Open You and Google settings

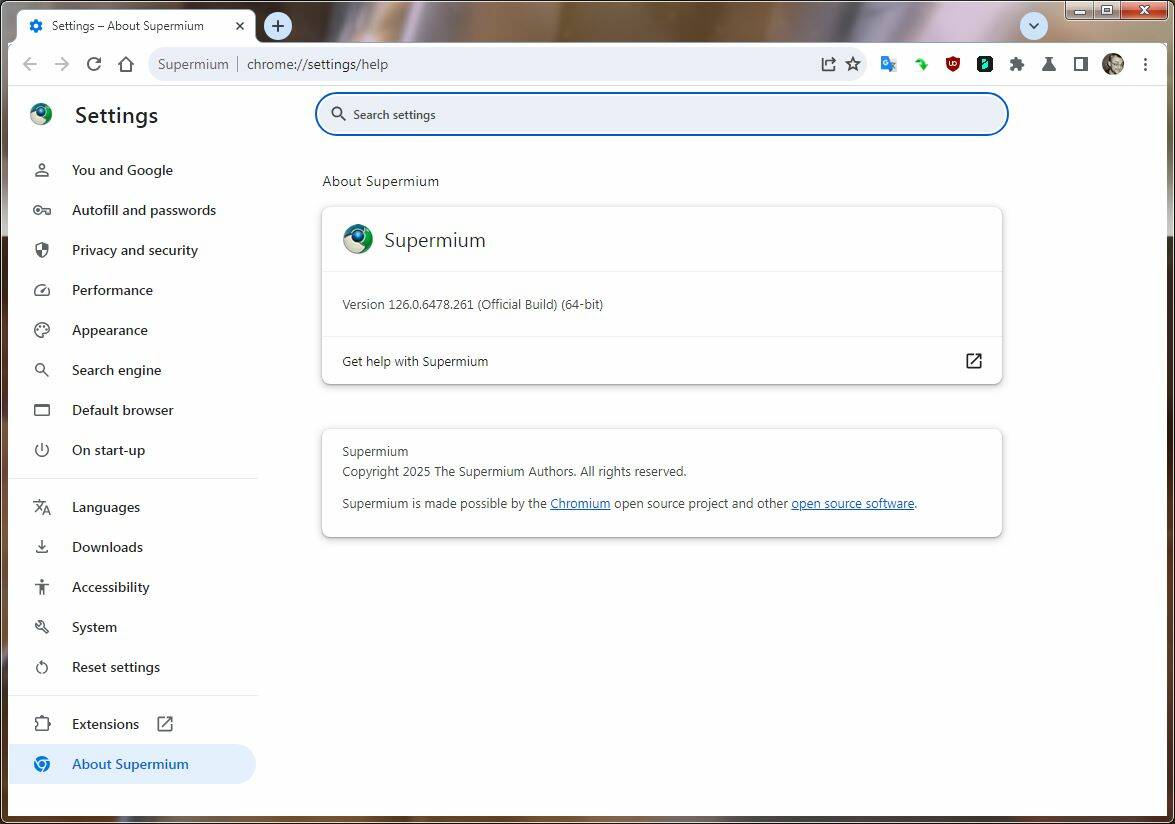[x=133, y=170]
